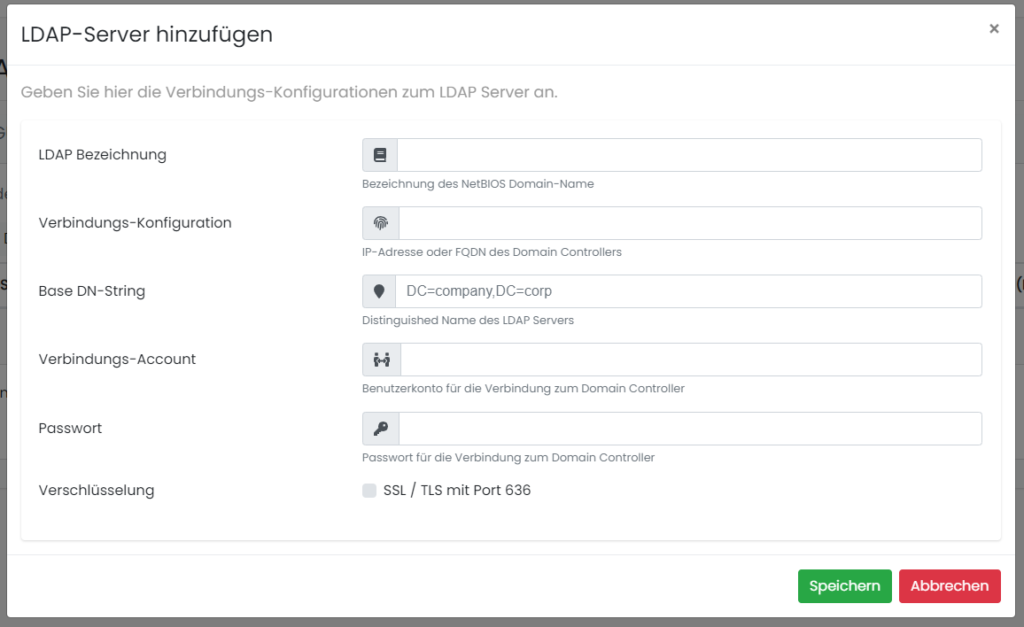1024x627 pixels.
Task: Click the book icon beside LDAP Bezeichnung
Action: point(380,155)
